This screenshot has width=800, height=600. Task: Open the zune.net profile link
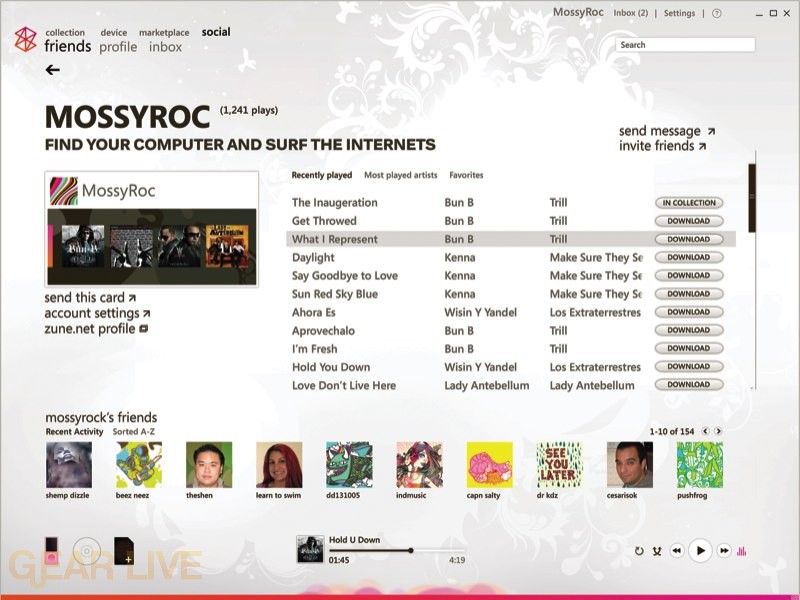(96, 329)
